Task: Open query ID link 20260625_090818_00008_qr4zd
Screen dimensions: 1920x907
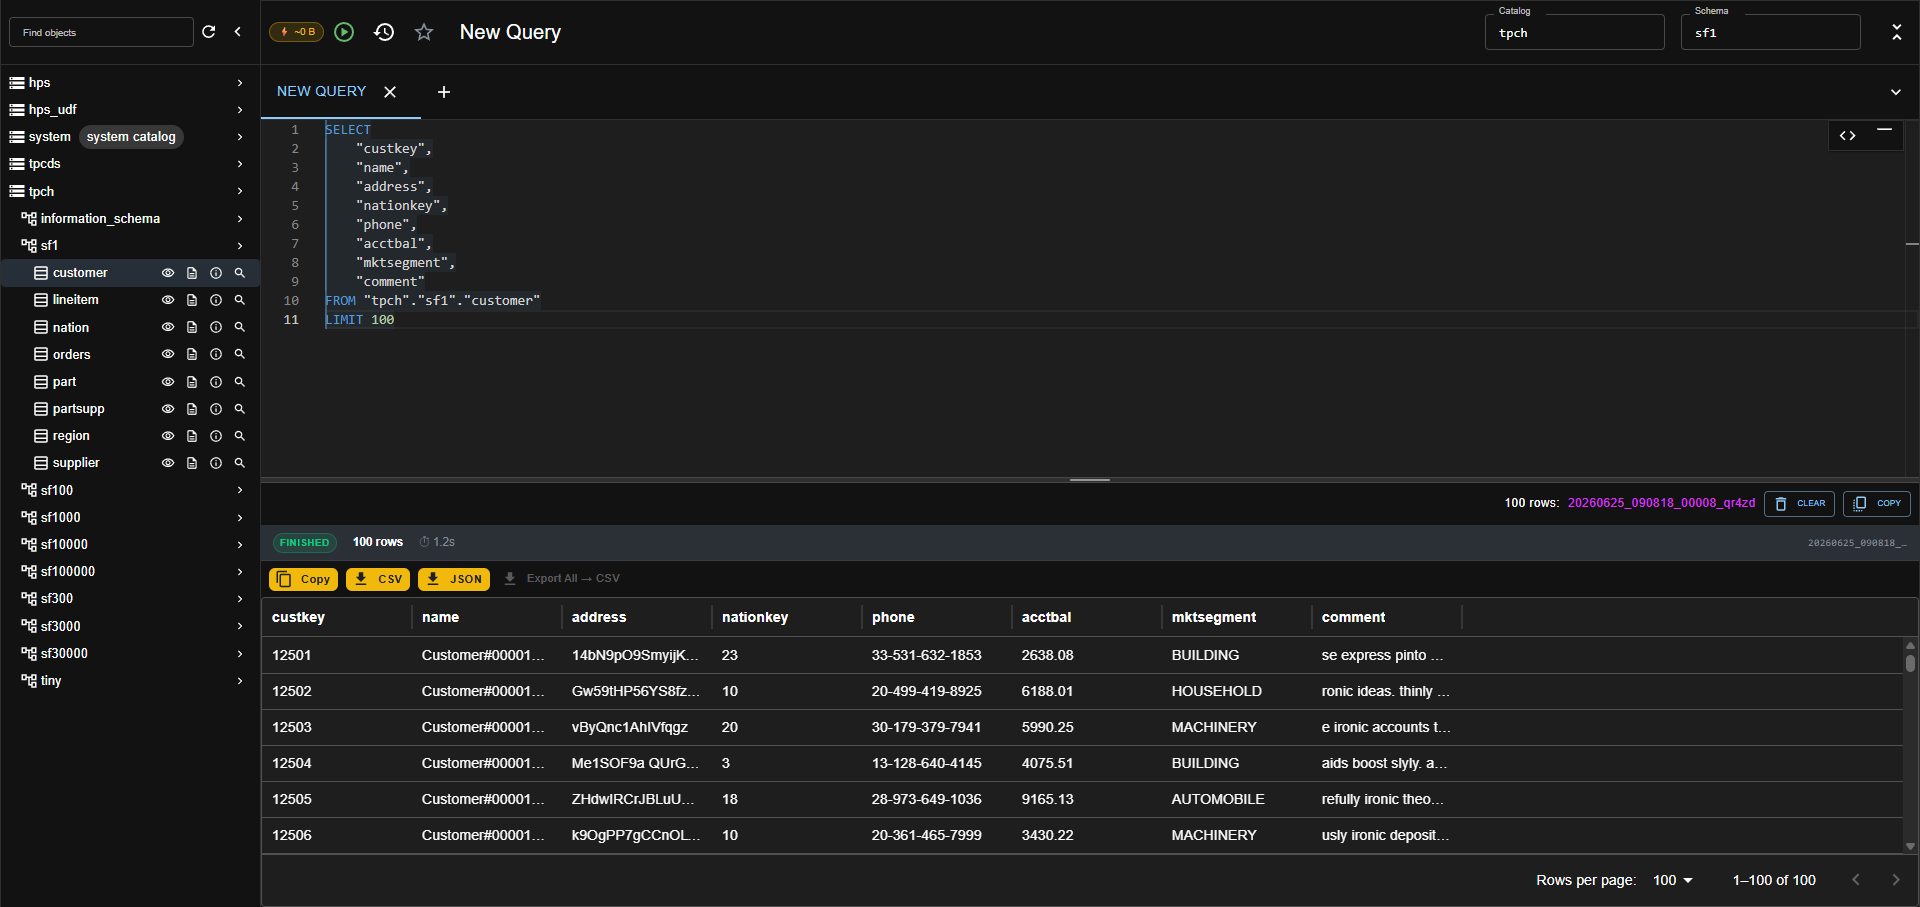Action: pyautogui.click(x=1661, y=503)
